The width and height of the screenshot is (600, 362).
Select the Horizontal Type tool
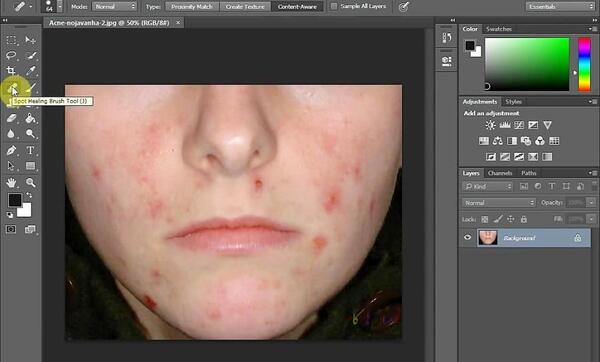click(30, 150)
